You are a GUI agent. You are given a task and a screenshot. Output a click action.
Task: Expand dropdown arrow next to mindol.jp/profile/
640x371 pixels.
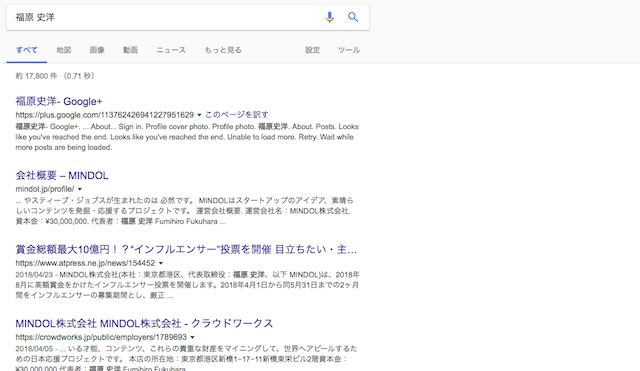pyautogui.click(x=80, y=189)
